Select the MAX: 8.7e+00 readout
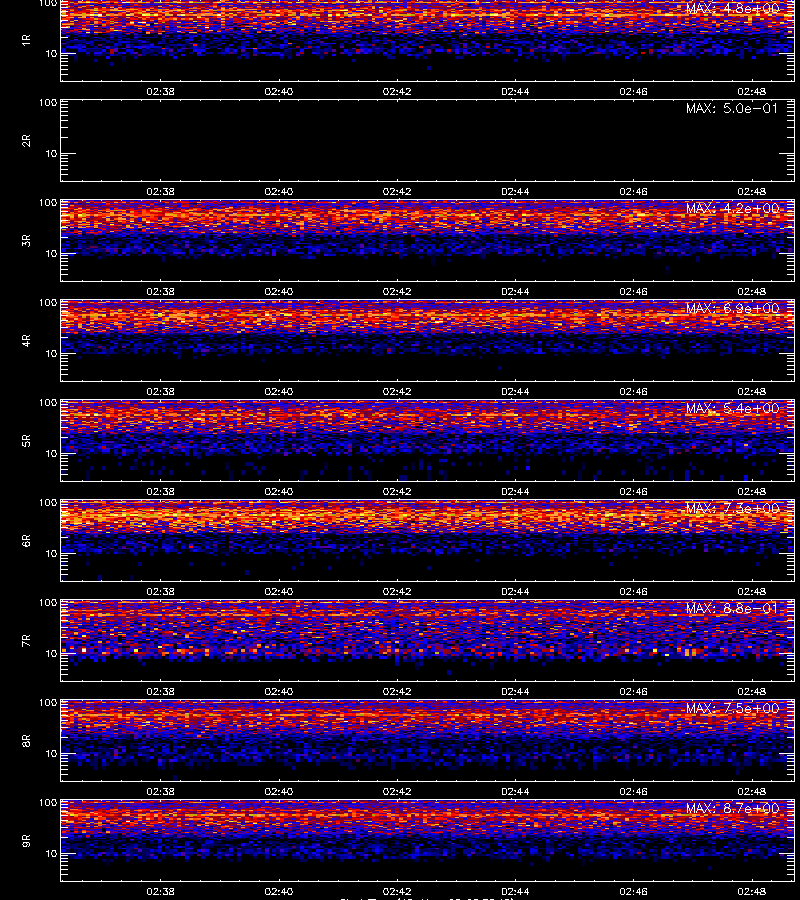The width and height of the screenshot is (800, 900). point(732,808)
